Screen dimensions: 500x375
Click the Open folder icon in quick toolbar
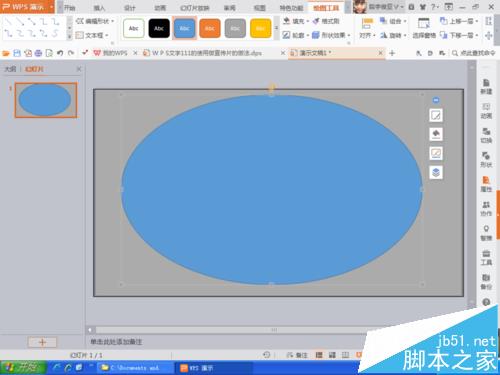(6, 53)
